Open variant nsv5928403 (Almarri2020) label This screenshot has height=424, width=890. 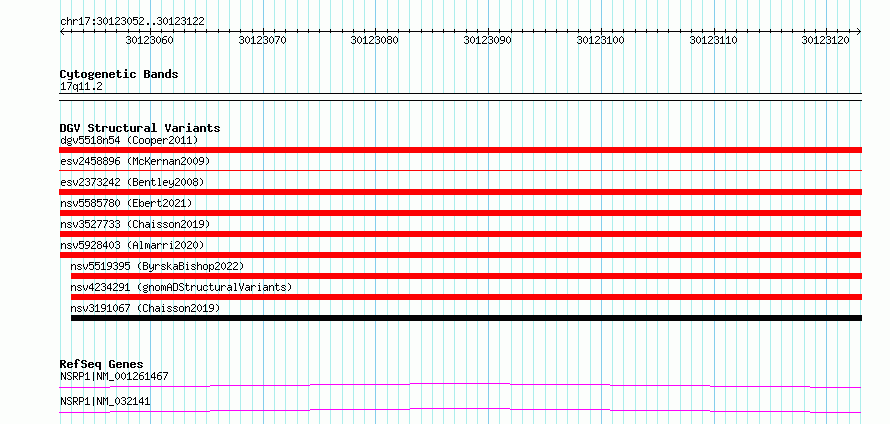[x=132, y=245]
